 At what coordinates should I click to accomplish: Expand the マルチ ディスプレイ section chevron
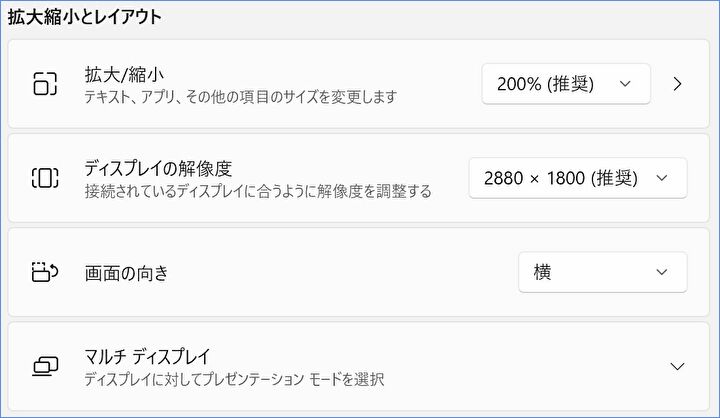tap(677, 366)
